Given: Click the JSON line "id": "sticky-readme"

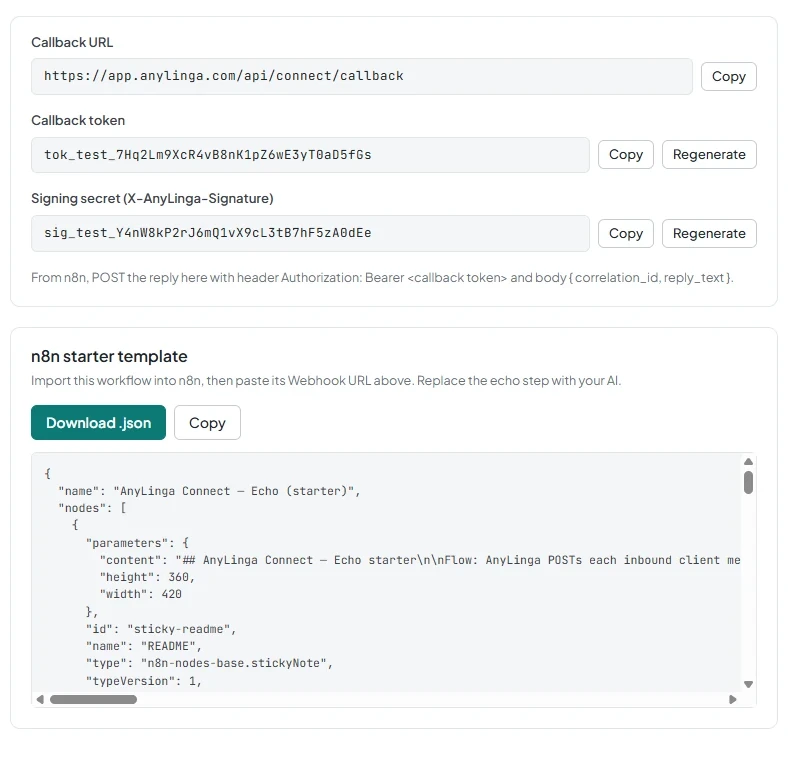Looking at the screenshot, I should pyautogui.click(x=161, y=629).
